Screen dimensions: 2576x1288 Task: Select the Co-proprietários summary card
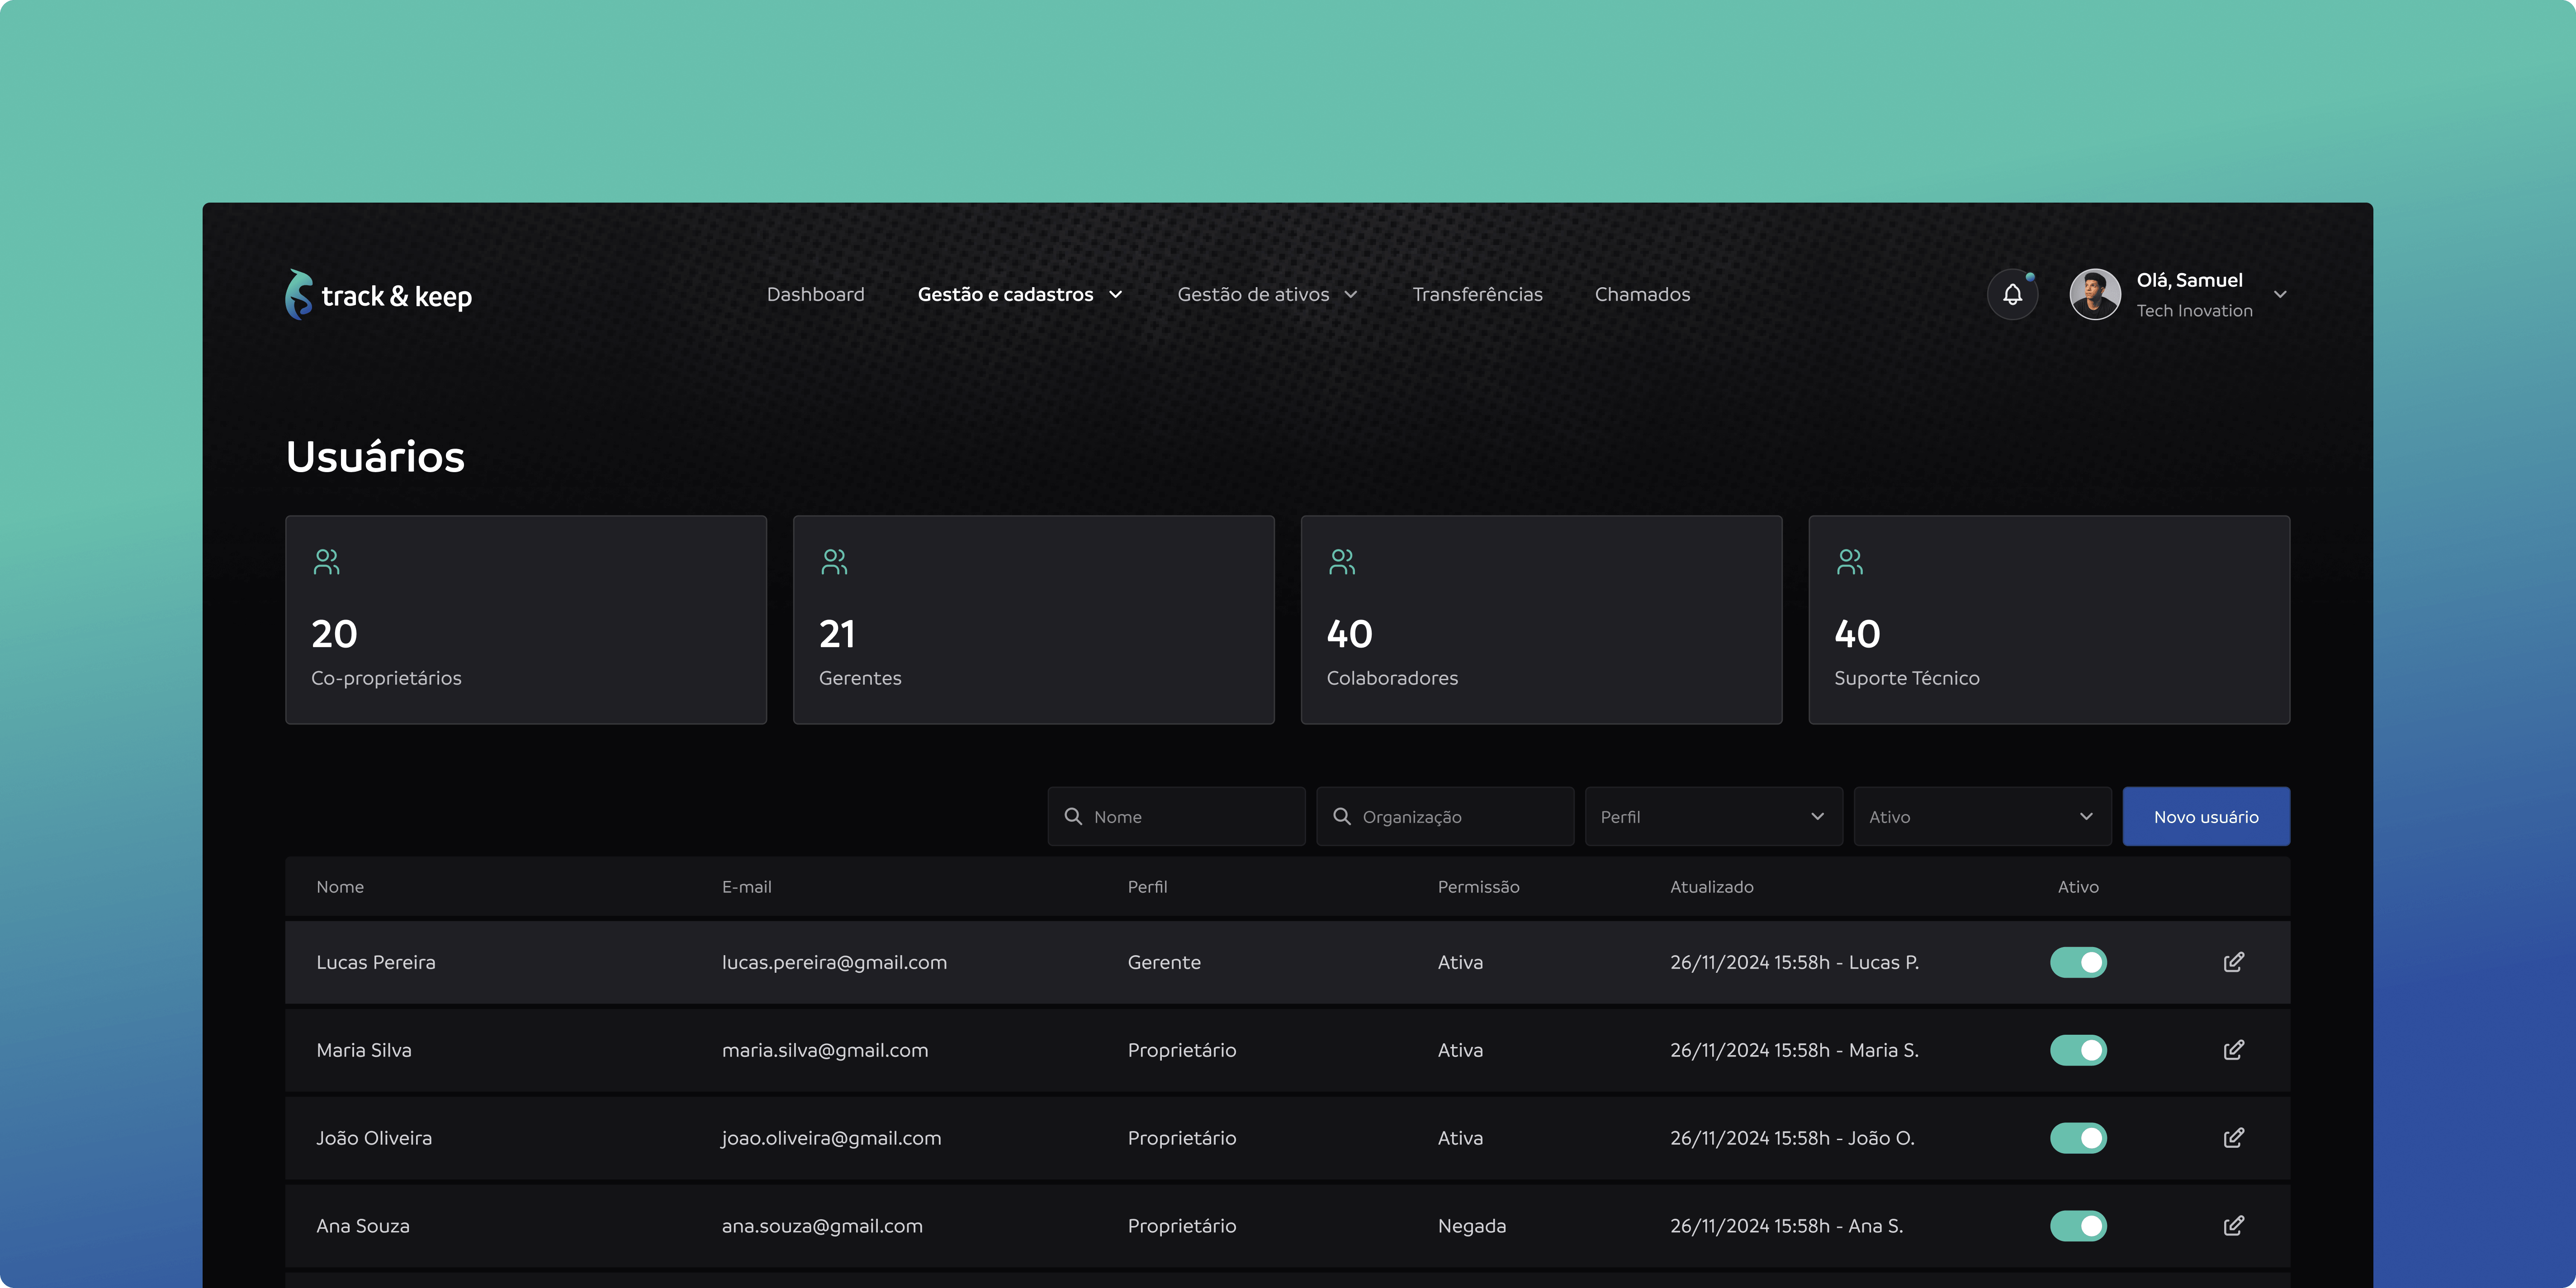(526, 620)
